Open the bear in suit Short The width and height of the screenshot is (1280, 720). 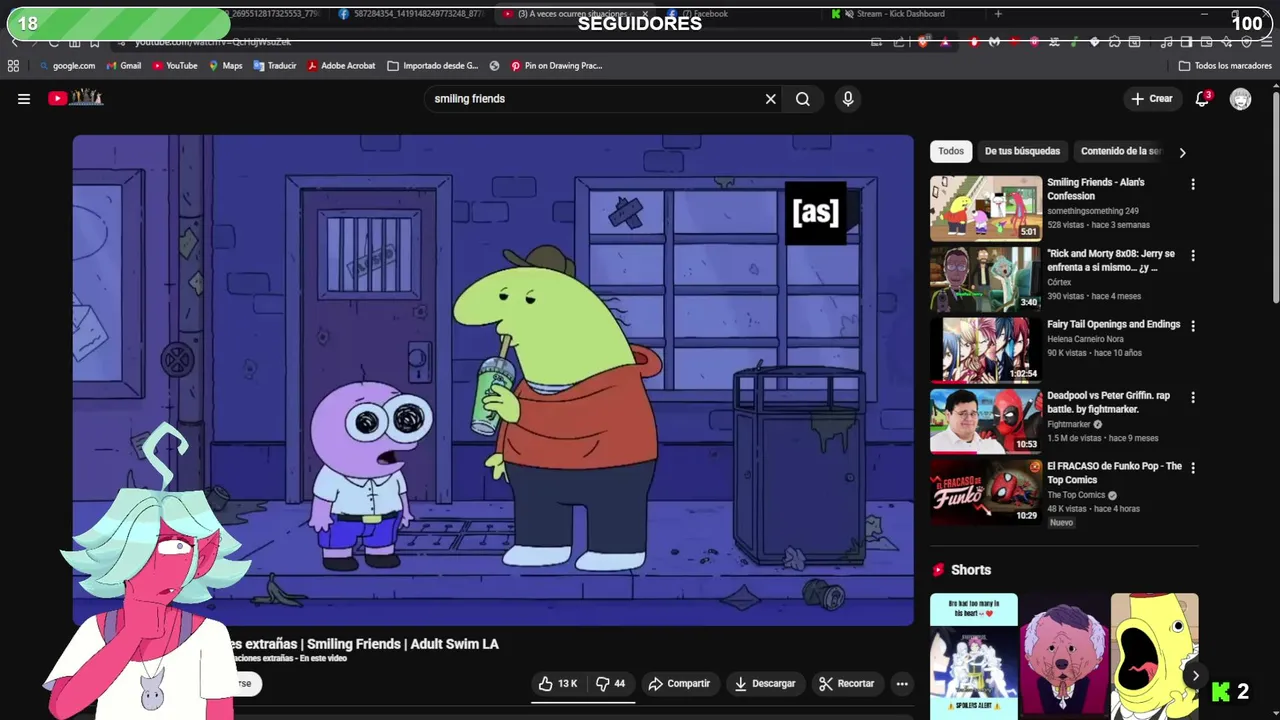coord(1064,656)
